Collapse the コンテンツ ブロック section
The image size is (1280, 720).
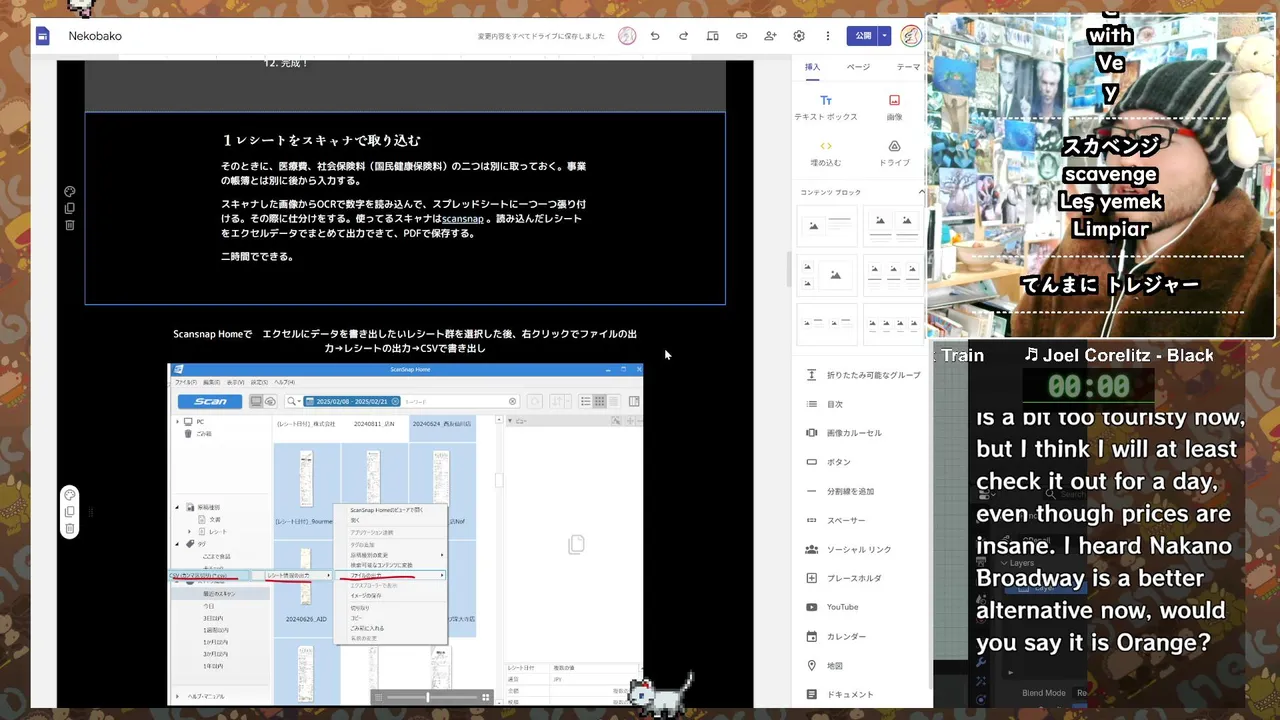tap(921, 192)
